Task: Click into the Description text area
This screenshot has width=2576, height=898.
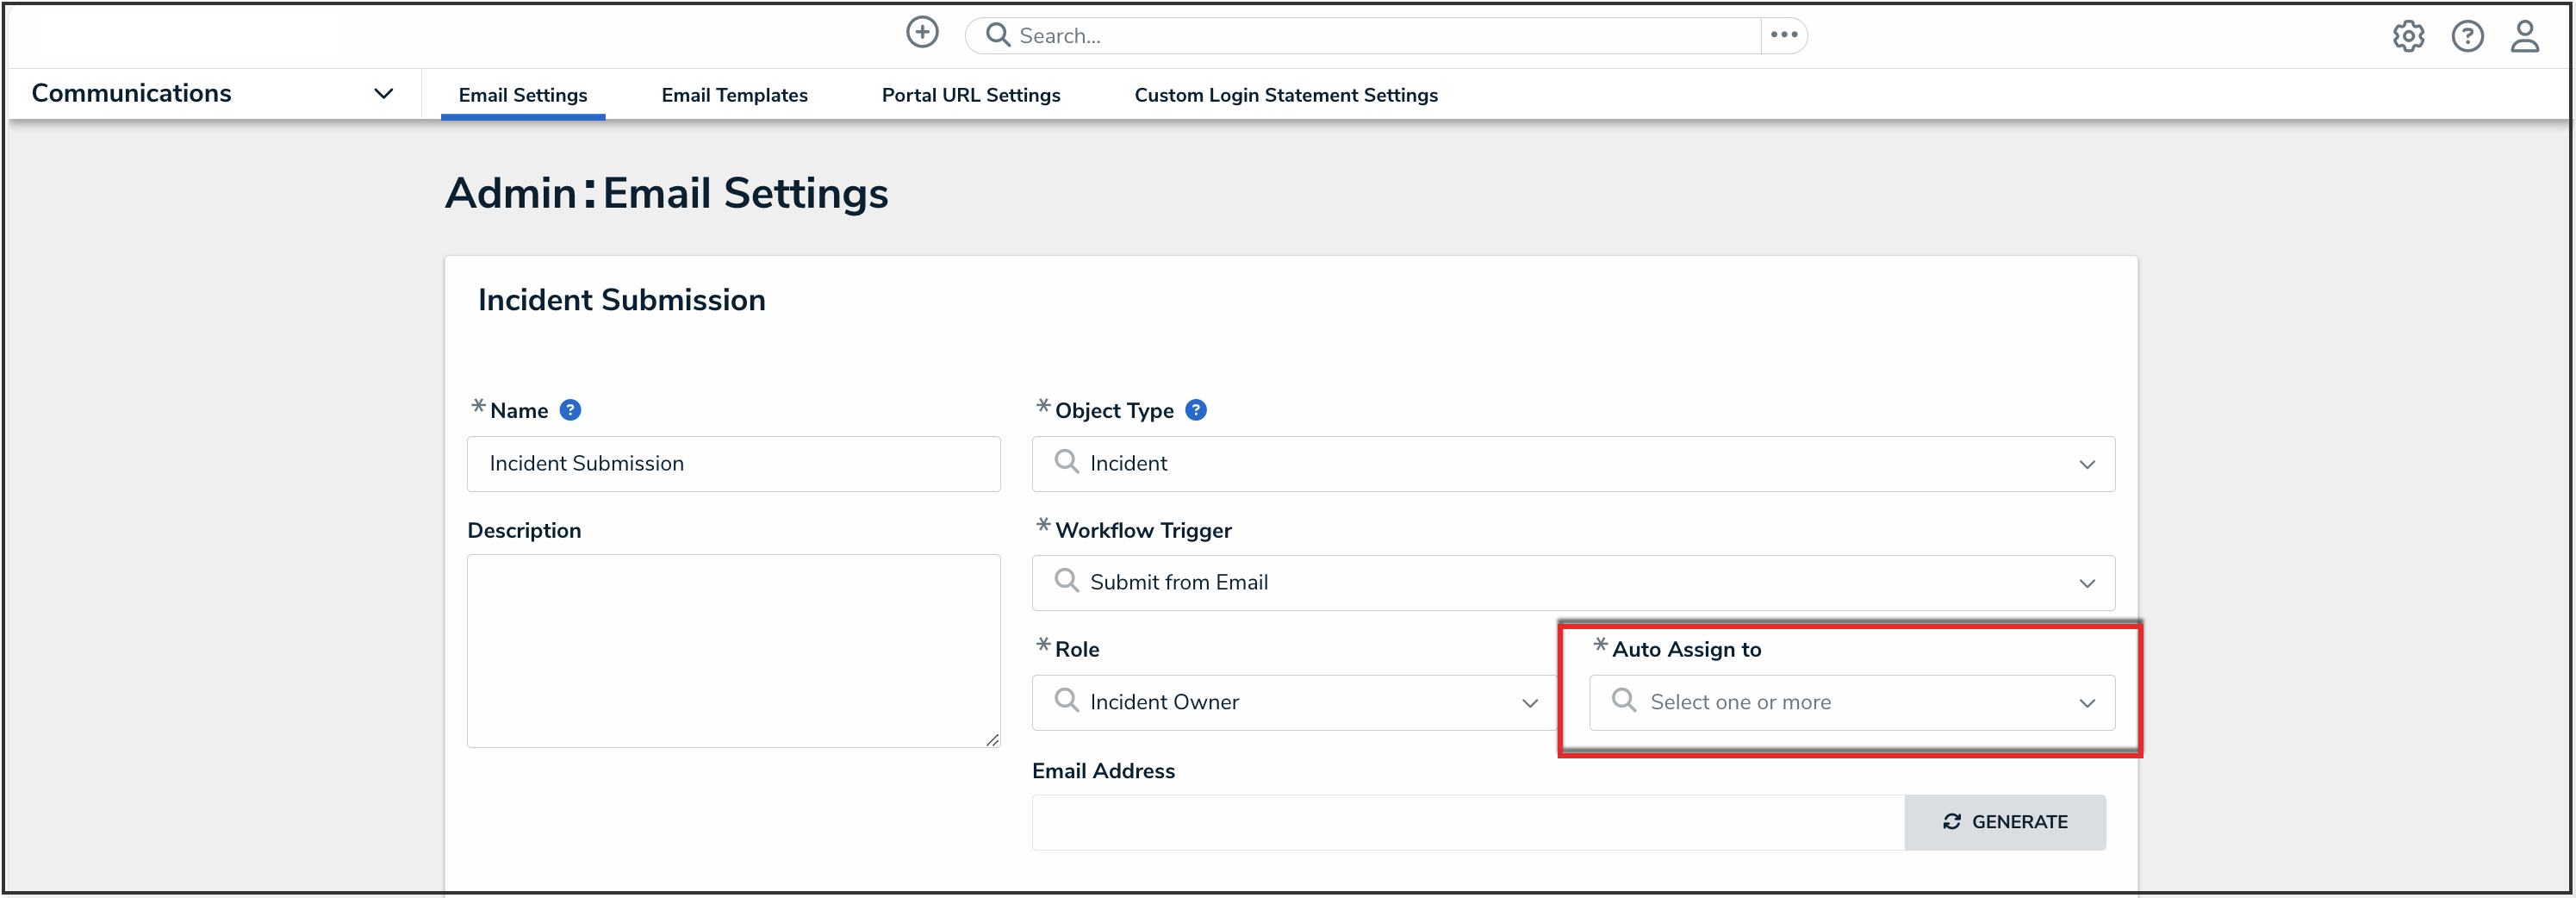Action: pos(733,650)
